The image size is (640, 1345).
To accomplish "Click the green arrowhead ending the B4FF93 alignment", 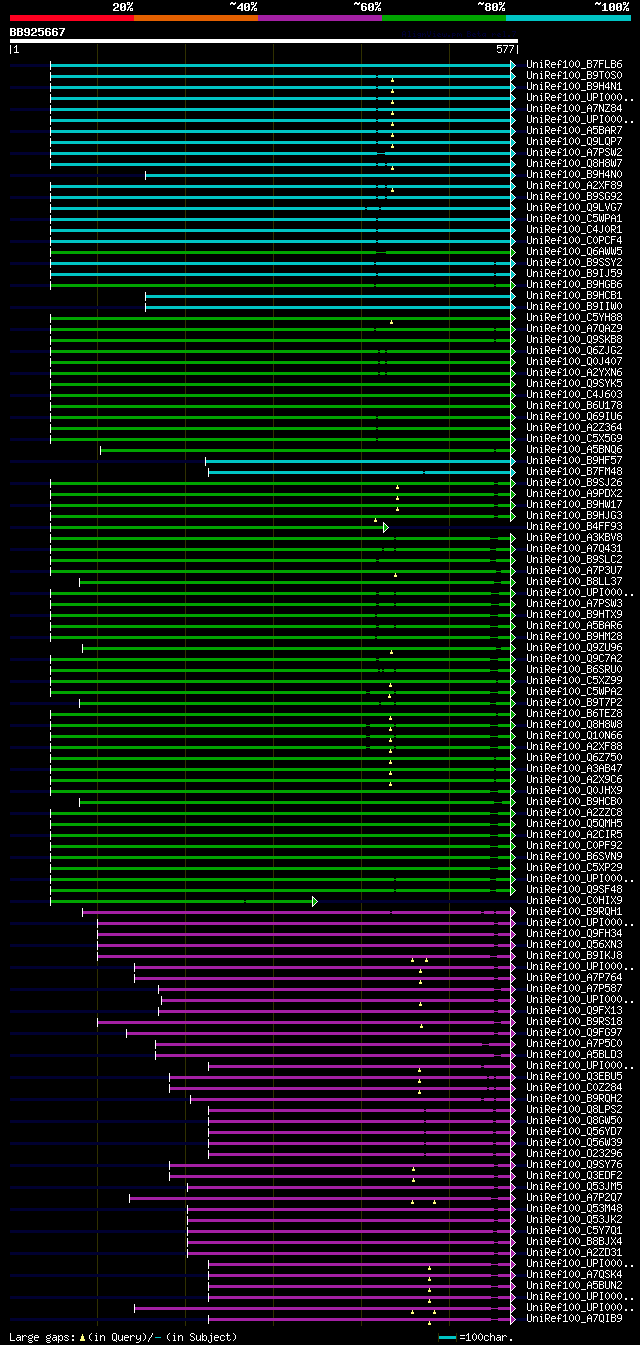I will [386, 526].
